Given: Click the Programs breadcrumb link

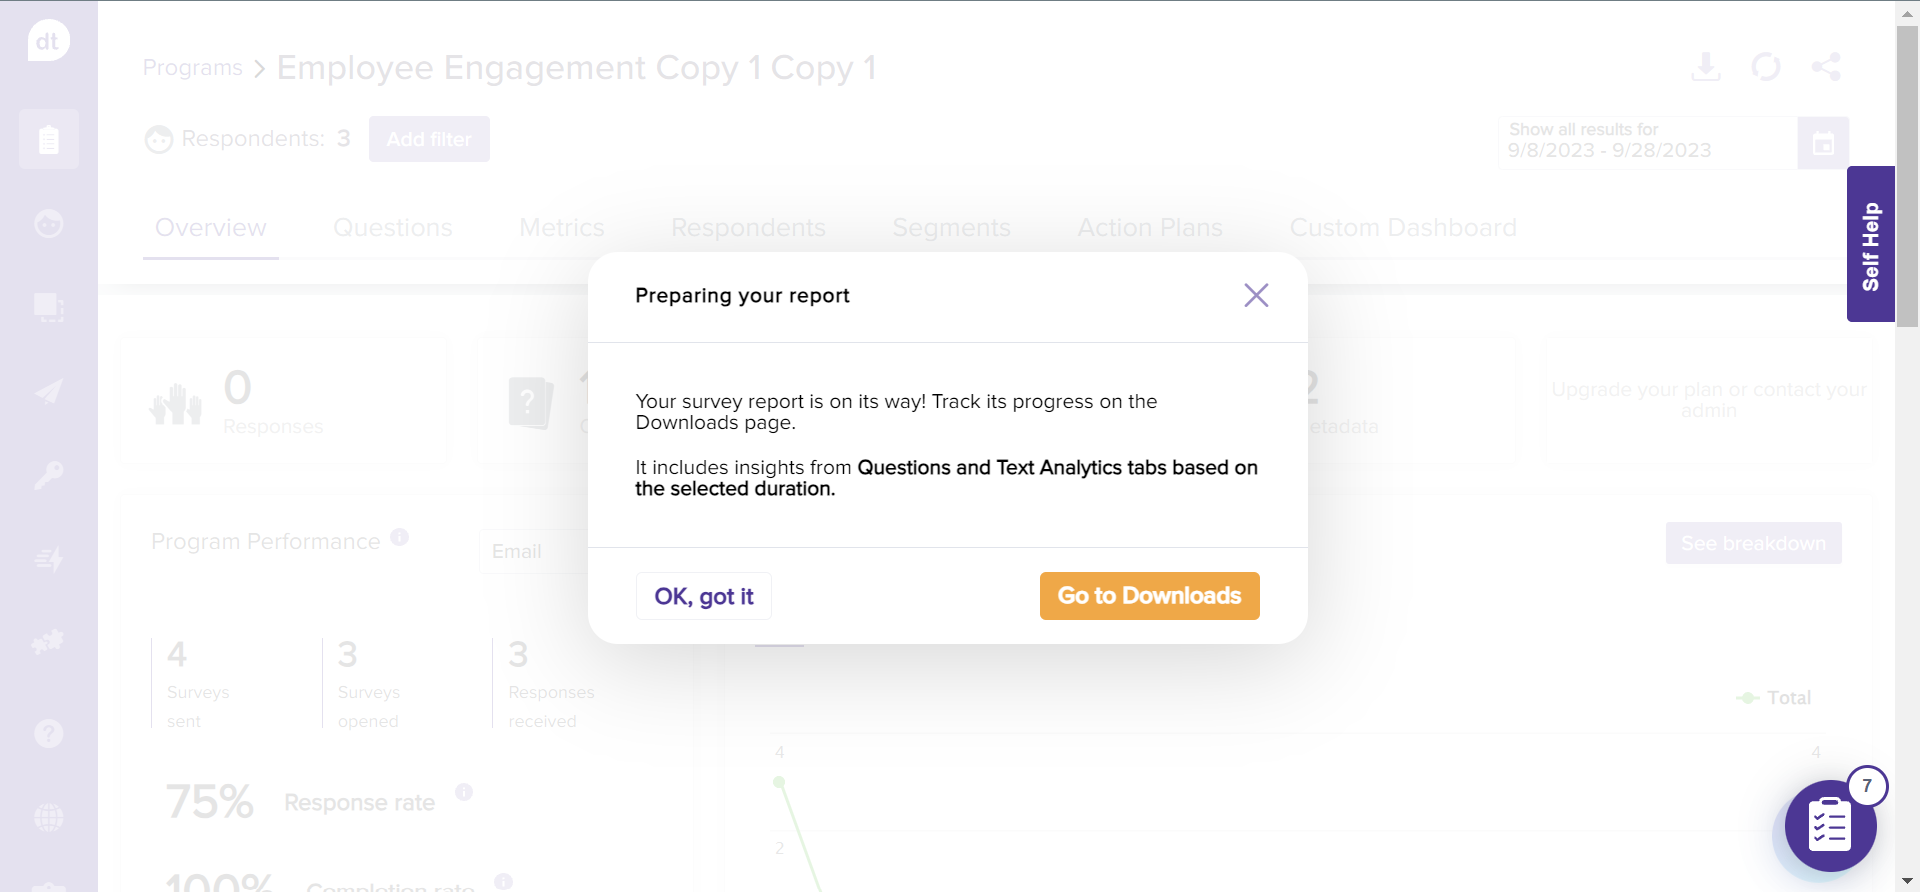Looking at the screenshot, I should [x=193, y=68].
